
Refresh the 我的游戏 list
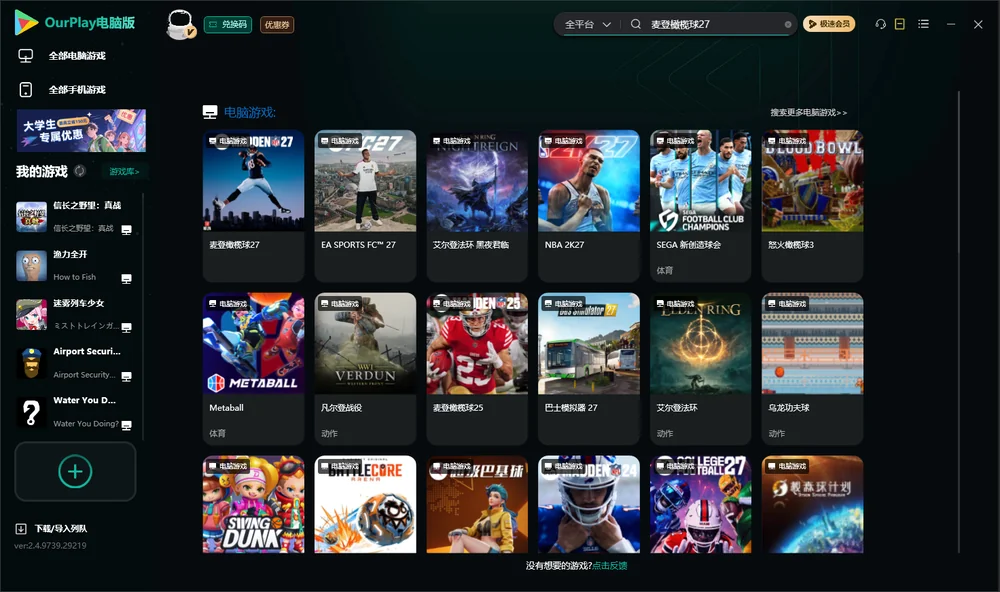tap(80, 171)
